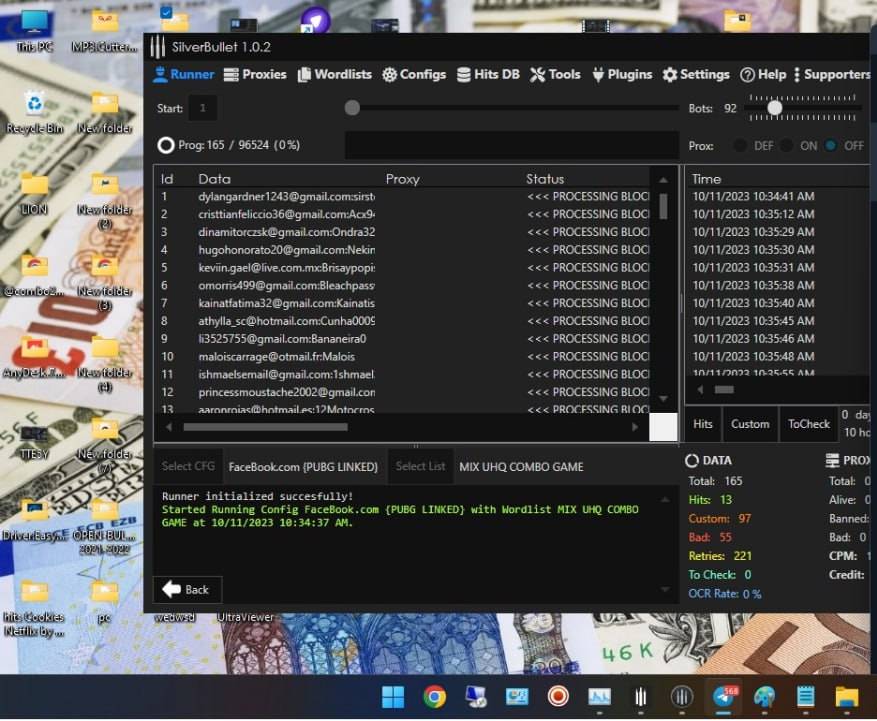Open the Hits DB tab
Screen dimensions: 877x721
(x=488, y=74)
